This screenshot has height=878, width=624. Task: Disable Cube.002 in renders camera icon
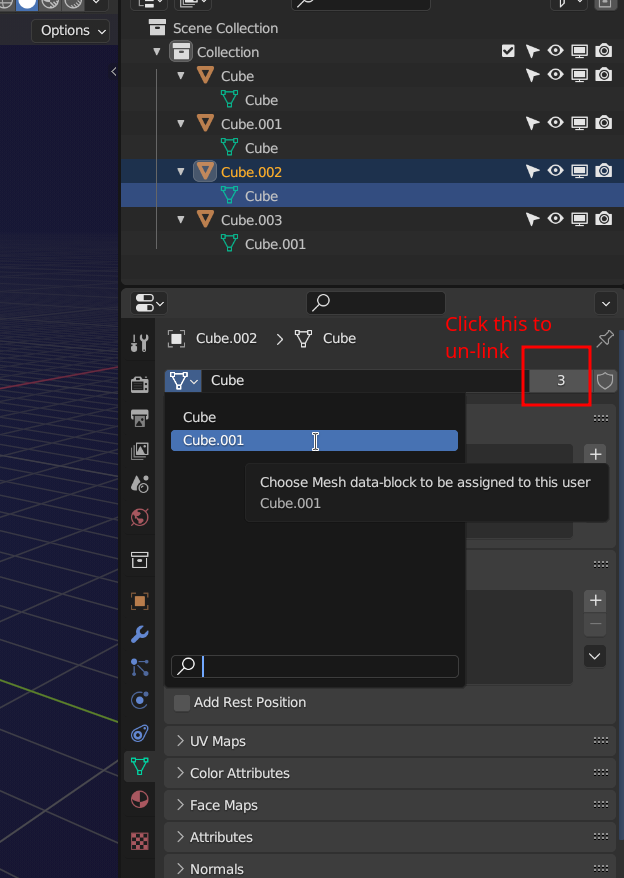(603, 171)
